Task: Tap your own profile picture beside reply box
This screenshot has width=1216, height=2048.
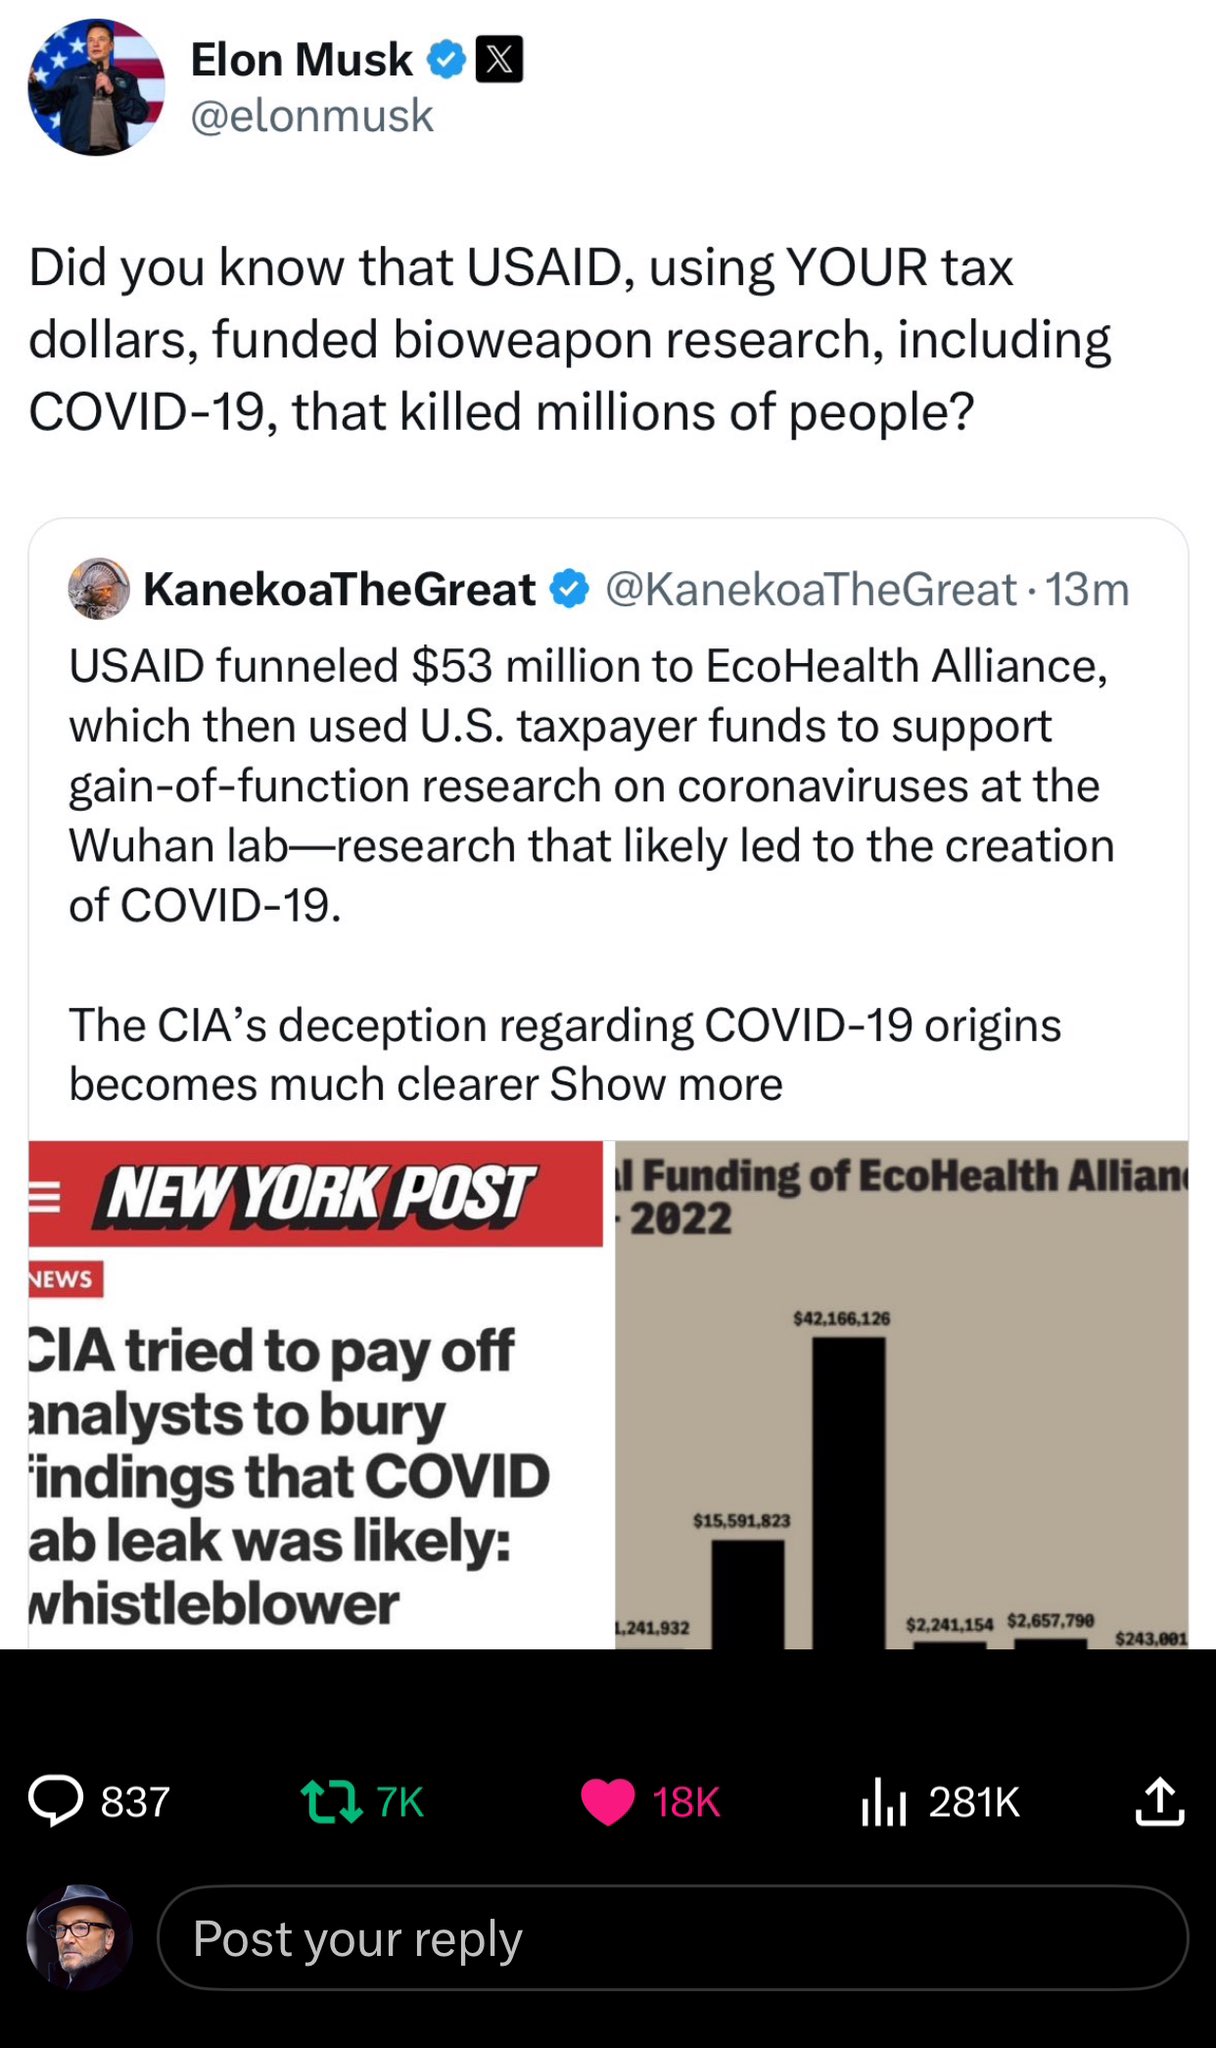Action: point(80,1937)
